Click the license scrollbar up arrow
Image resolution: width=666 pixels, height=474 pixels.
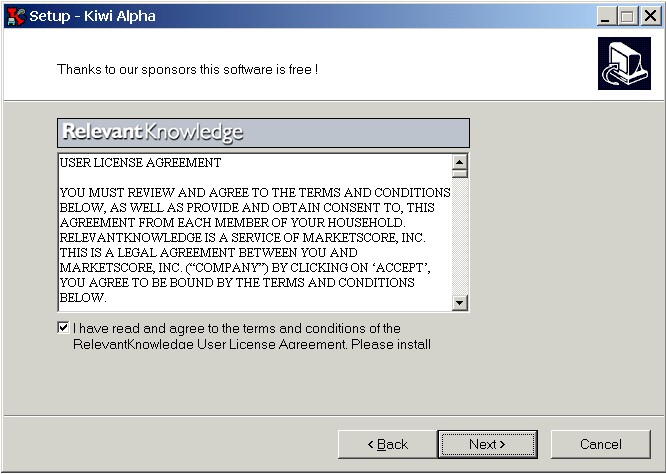click(460, 162)
